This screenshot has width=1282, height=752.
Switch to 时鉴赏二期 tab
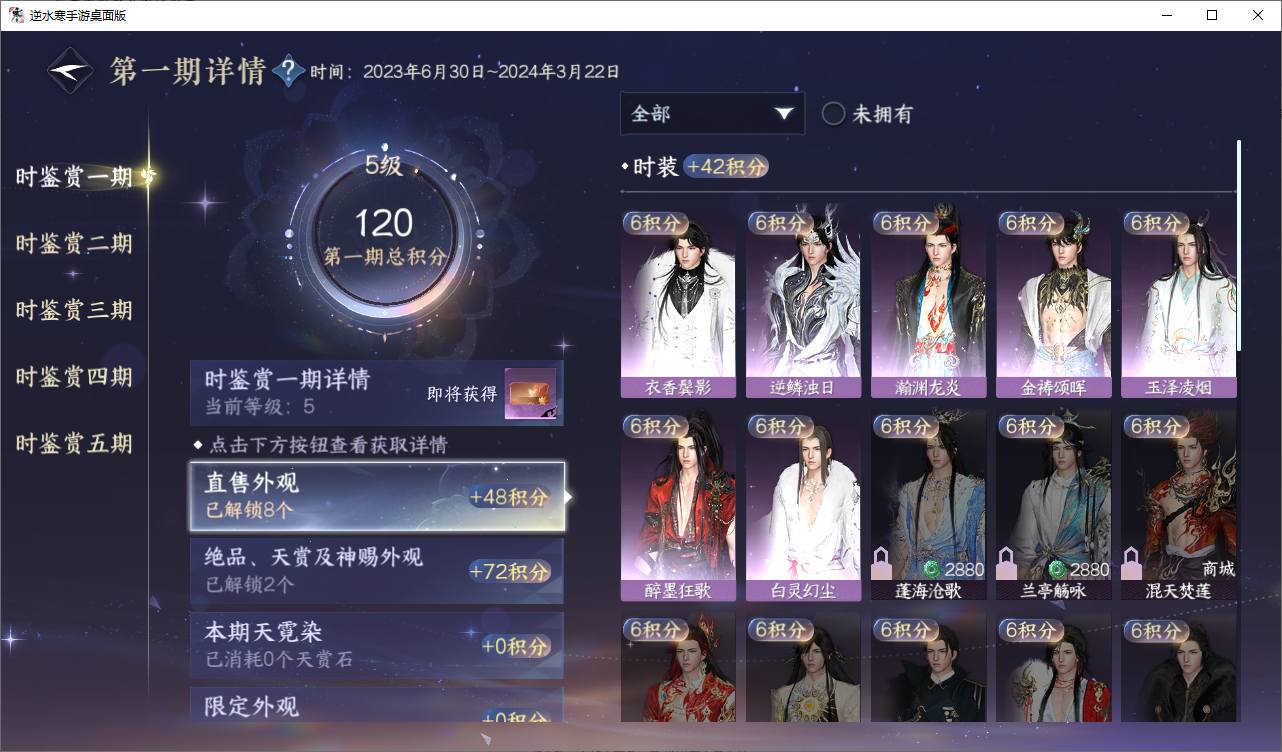(x=74, y=243)
